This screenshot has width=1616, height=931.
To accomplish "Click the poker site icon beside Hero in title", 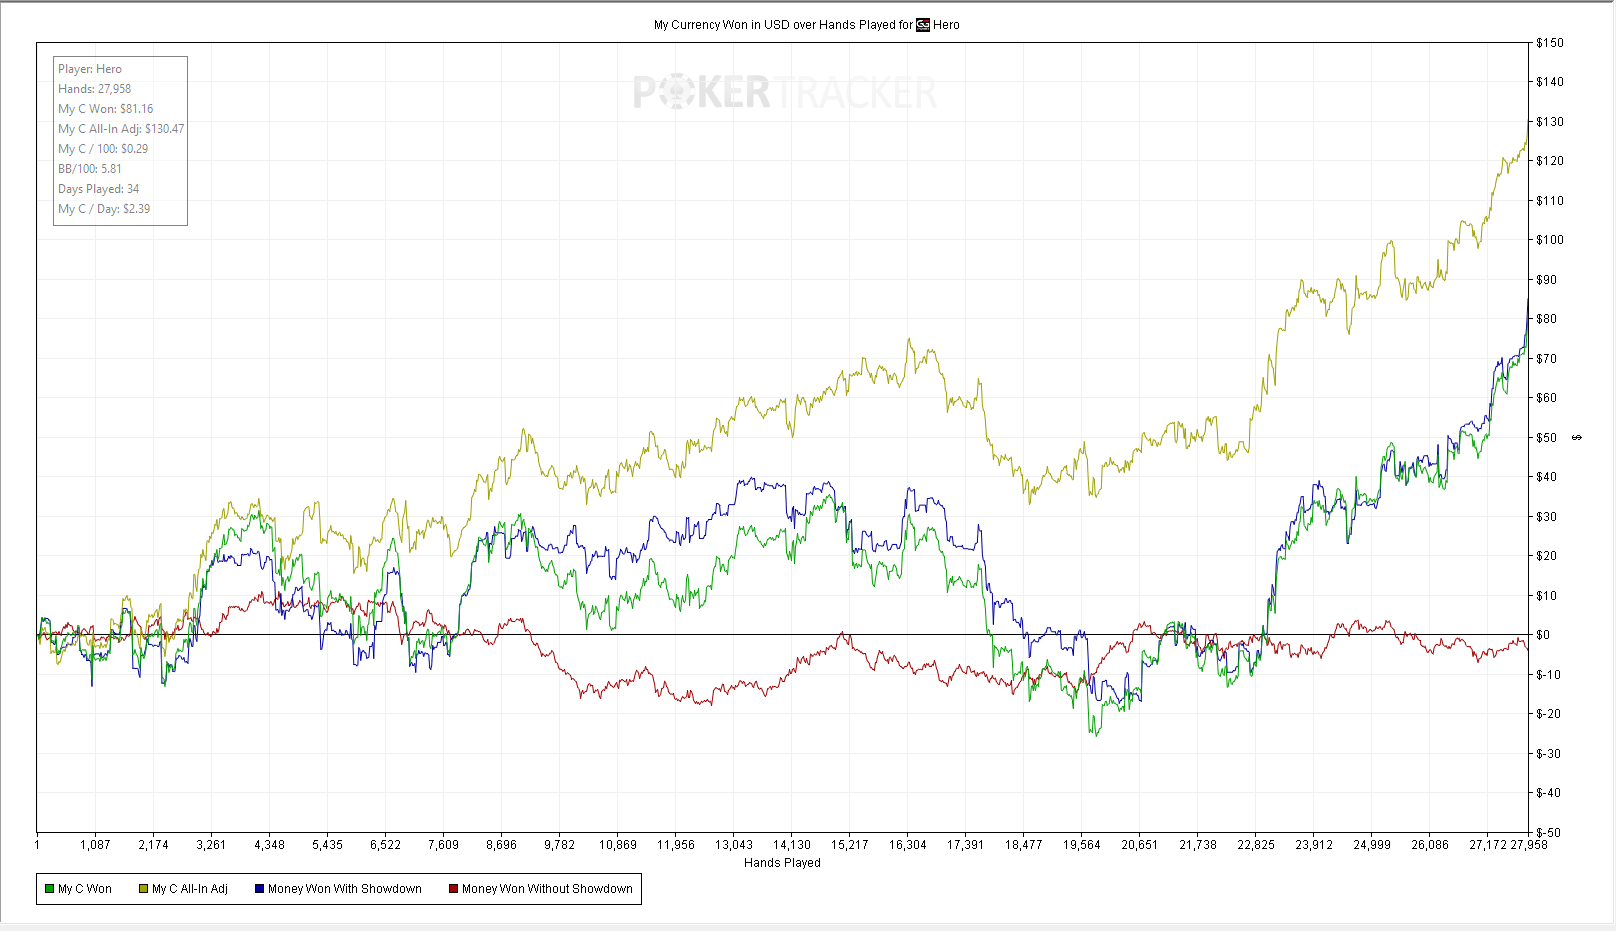I will [x=923, y=25].
